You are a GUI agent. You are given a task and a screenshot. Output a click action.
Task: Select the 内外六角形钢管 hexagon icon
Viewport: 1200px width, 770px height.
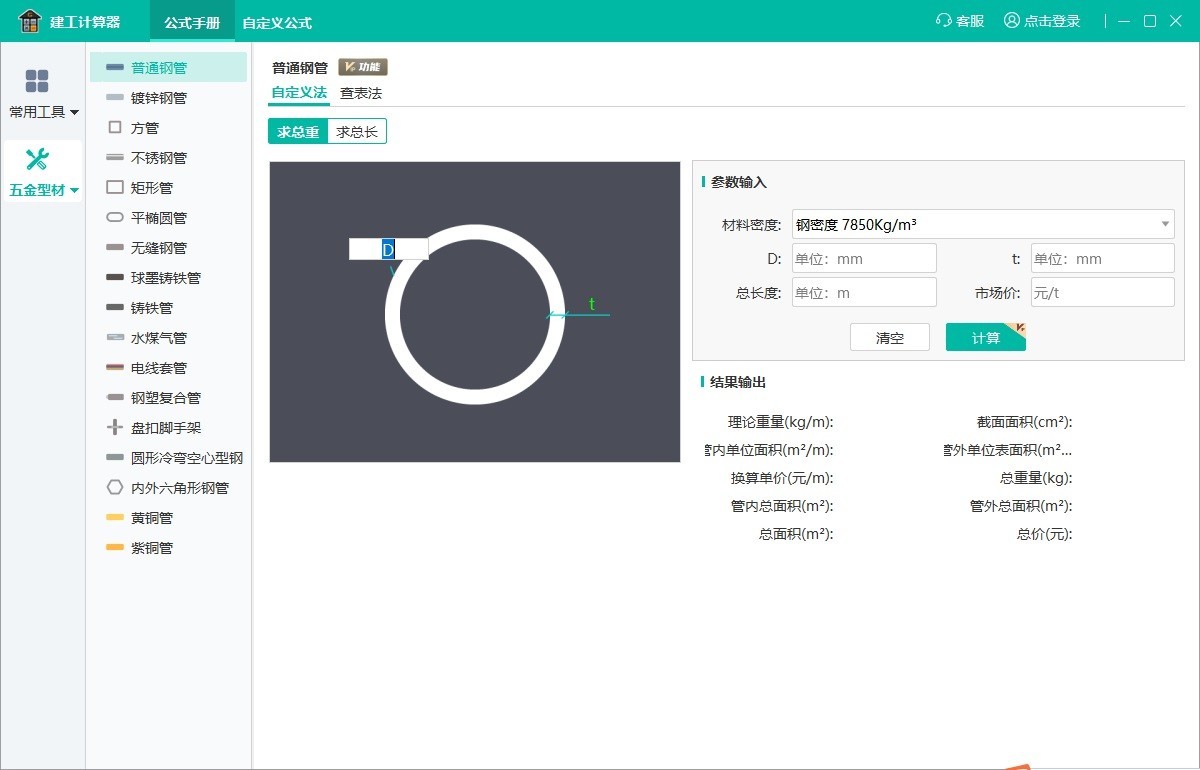click(x=114, y=488)
